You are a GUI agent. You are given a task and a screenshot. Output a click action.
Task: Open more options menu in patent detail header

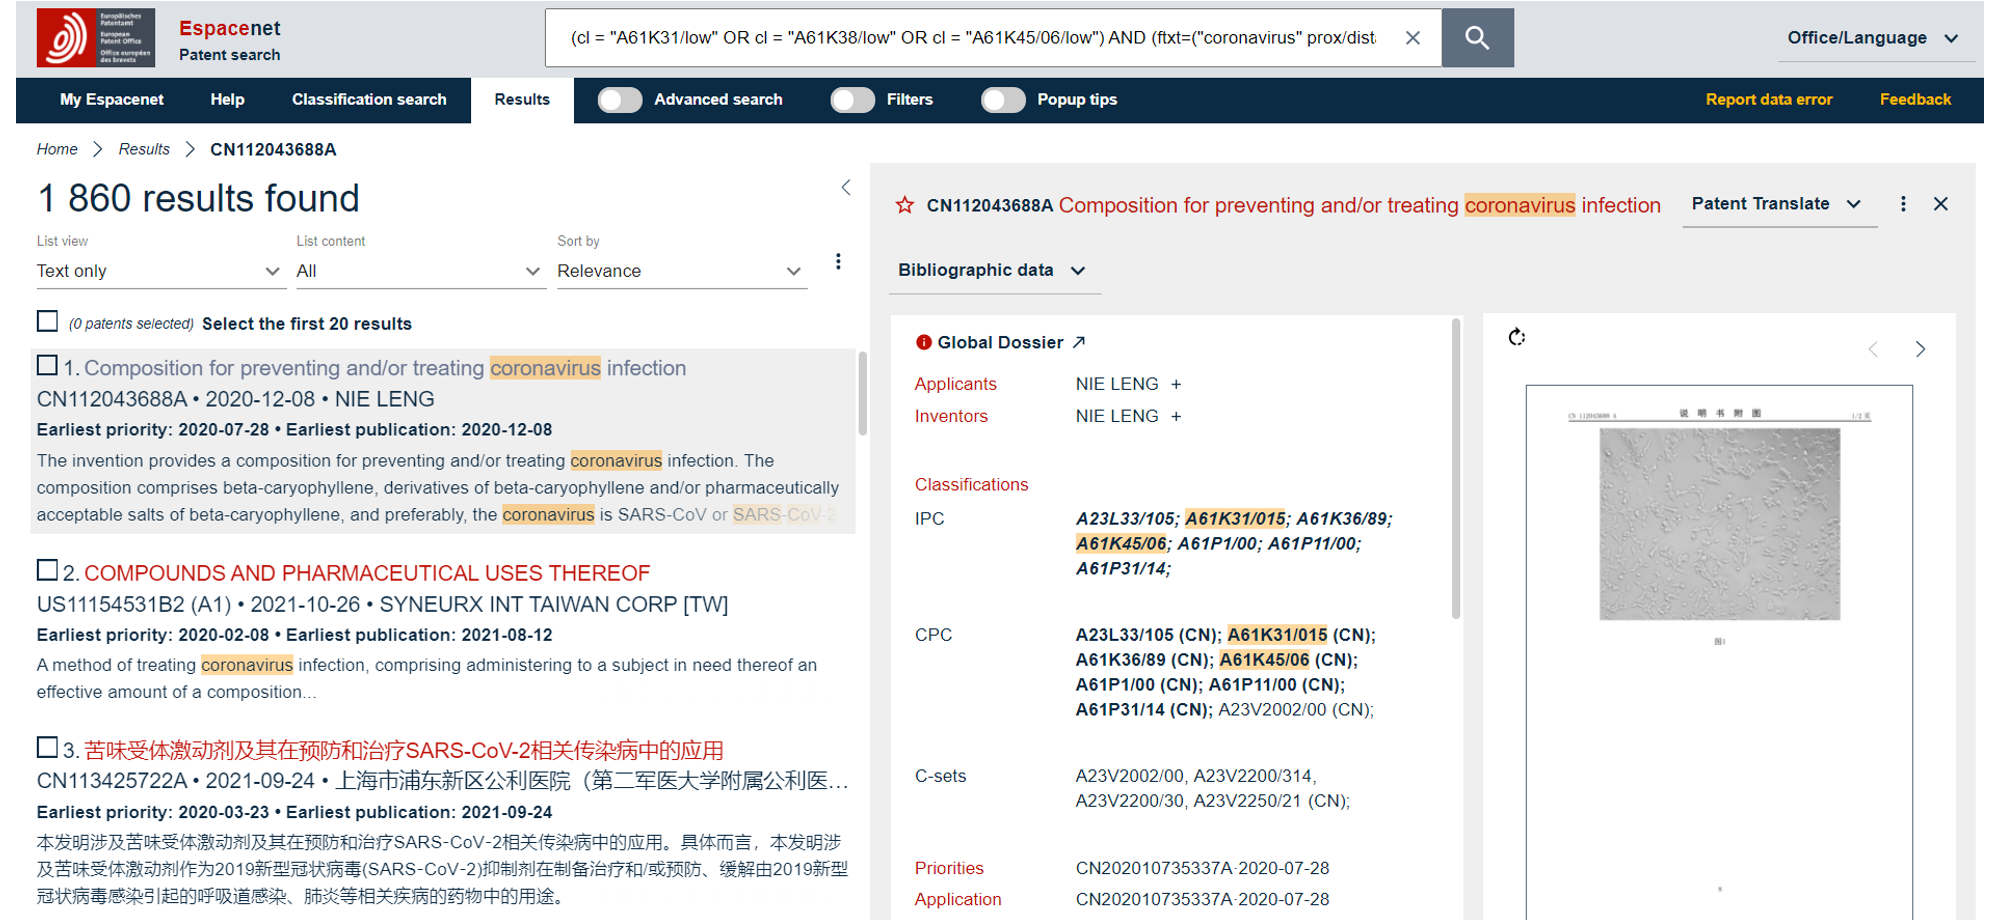(1903, 204)
